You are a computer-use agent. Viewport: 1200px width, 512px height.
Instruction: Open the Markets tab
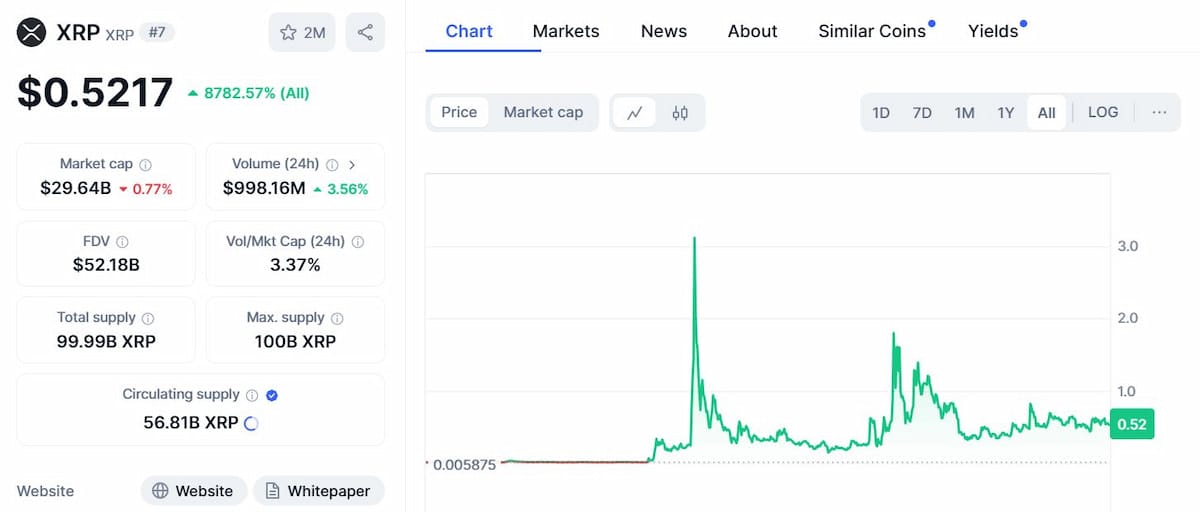click(566, 31)
